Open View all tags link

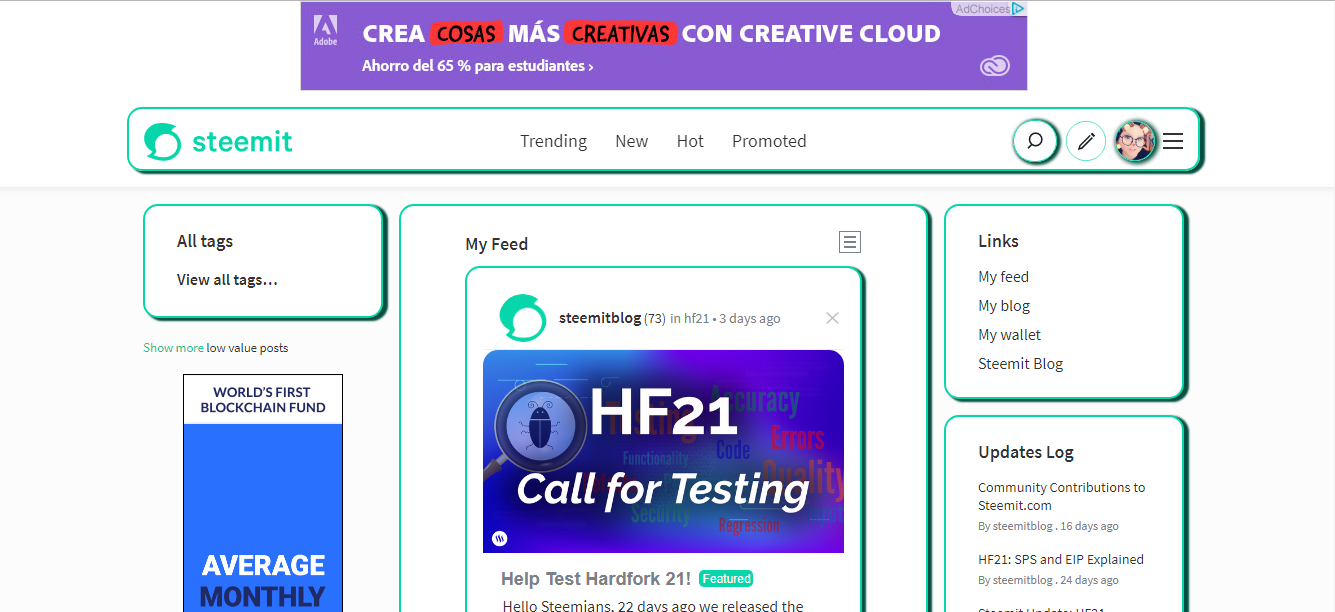click(x=227, y=280)
